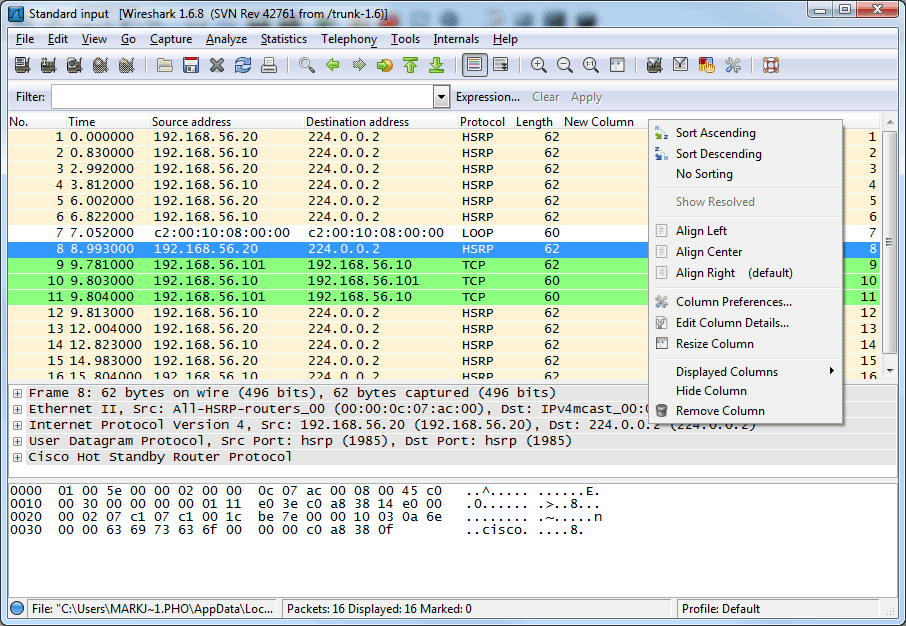The height and width of the screenshot is (626, 906).
Task: Stop the running live capture
Action: [x=101, y=65]
